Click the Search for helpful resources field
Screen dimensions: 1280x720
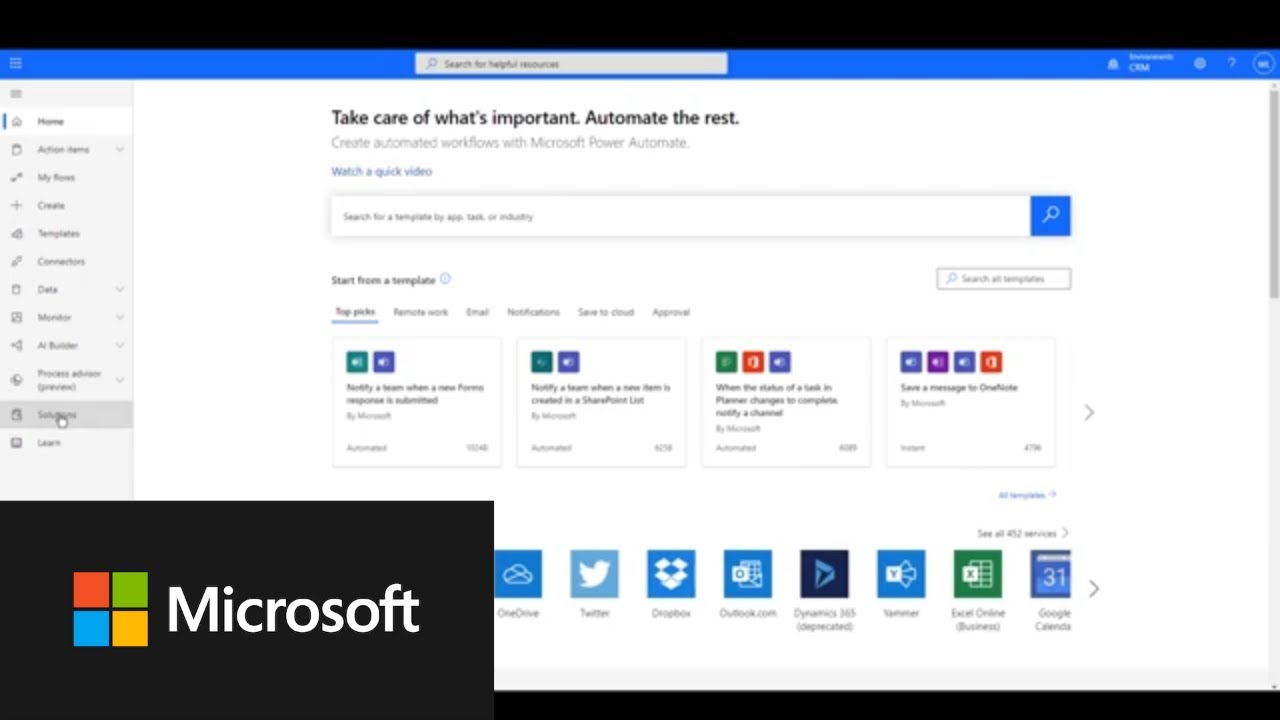pos(571,64)
